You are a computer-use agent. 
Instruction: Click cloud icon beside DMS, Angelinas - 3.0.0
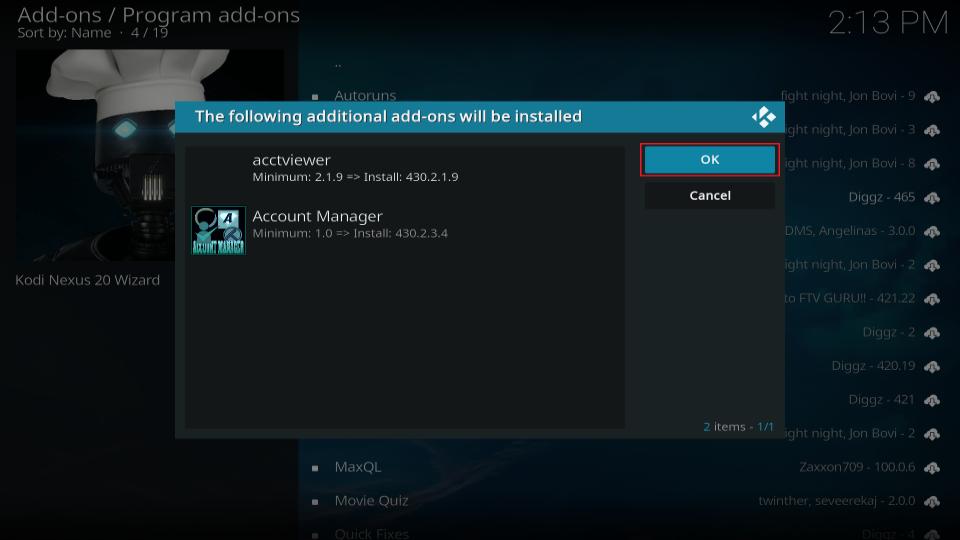932,231
